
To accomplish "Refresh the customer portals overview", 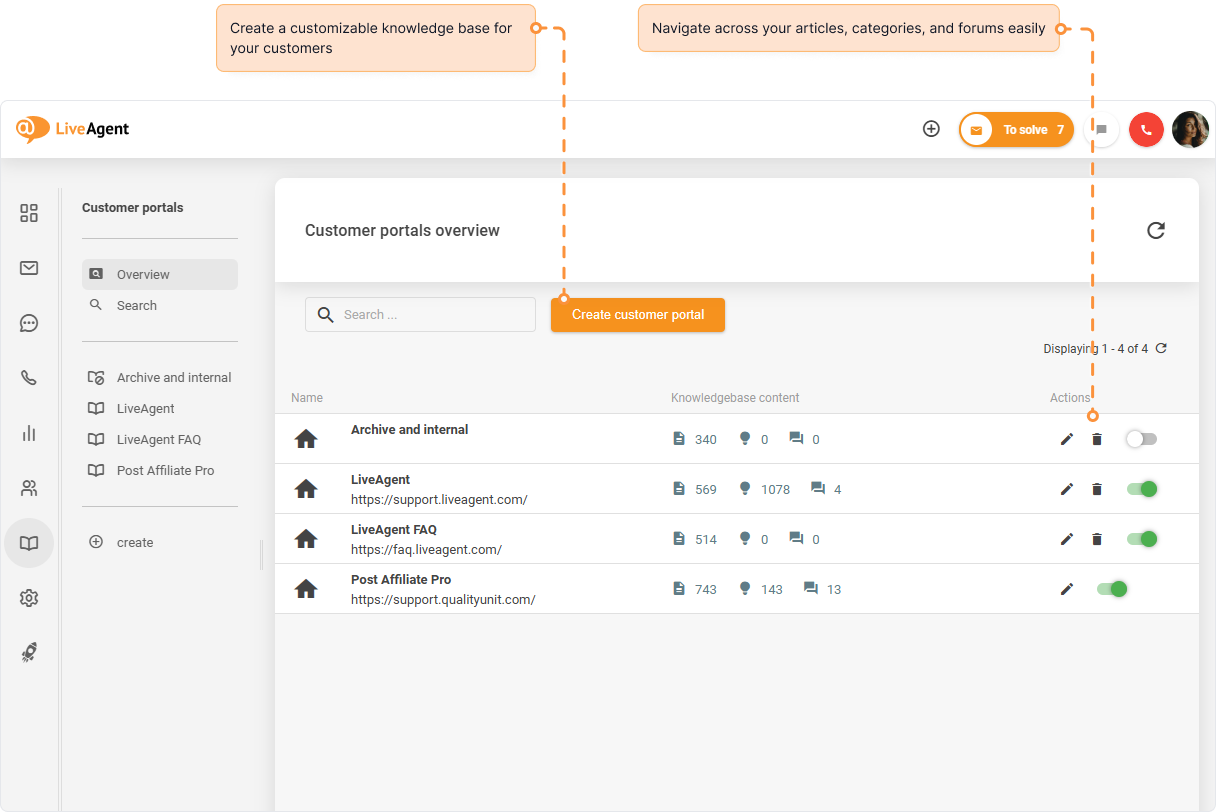I will tap(1155, 231).
